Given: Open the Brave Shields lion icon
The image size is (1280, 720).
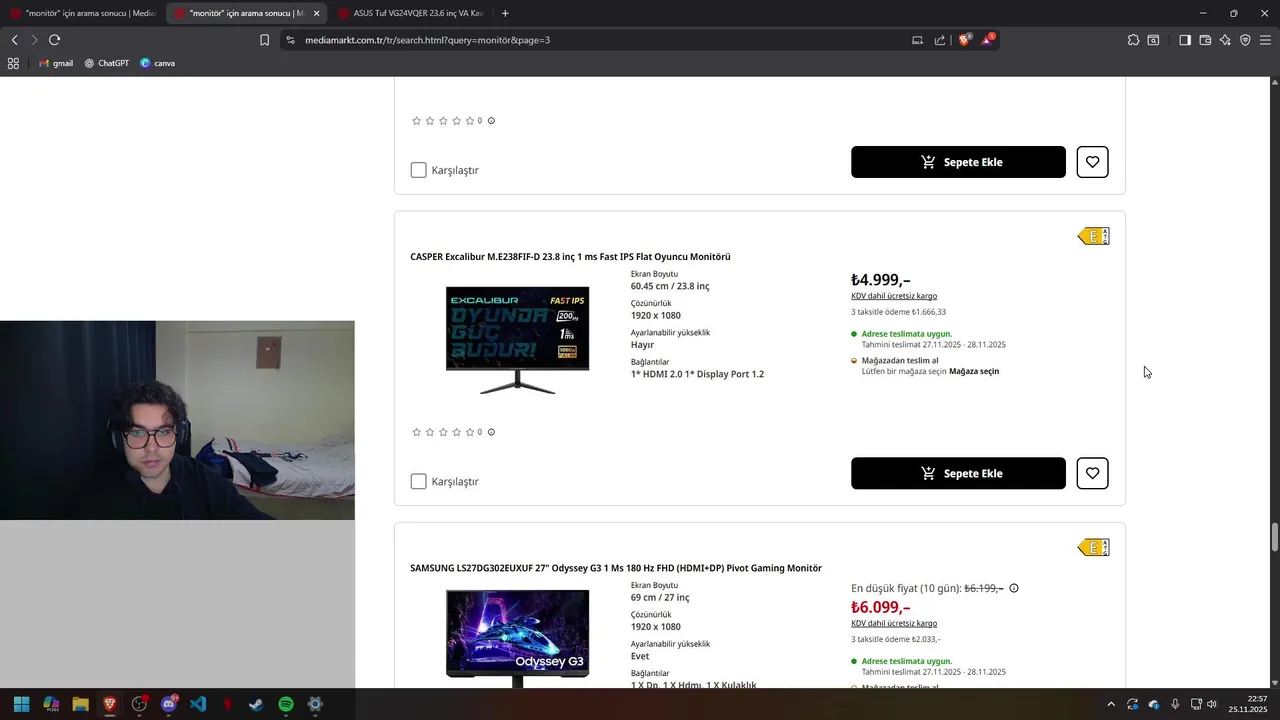Looking at the screenshot, I should [x=965, y=40].
